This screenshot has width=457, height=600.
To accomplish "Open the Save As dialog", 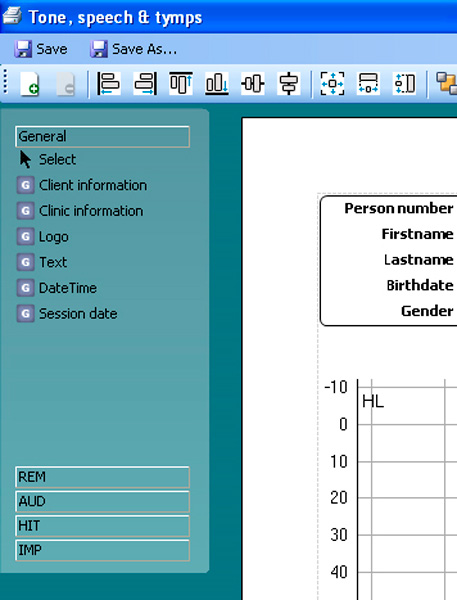I will [134, 49].
